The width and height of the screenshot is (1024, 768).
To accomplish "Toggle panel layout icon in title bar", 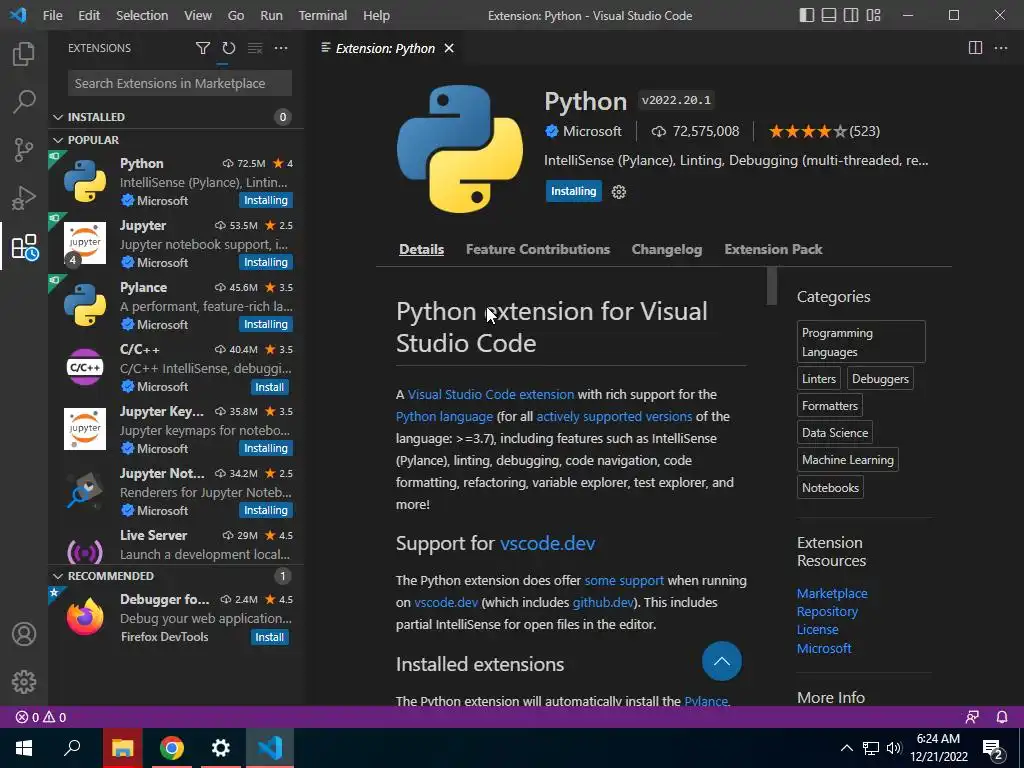I will coord(829,15).
